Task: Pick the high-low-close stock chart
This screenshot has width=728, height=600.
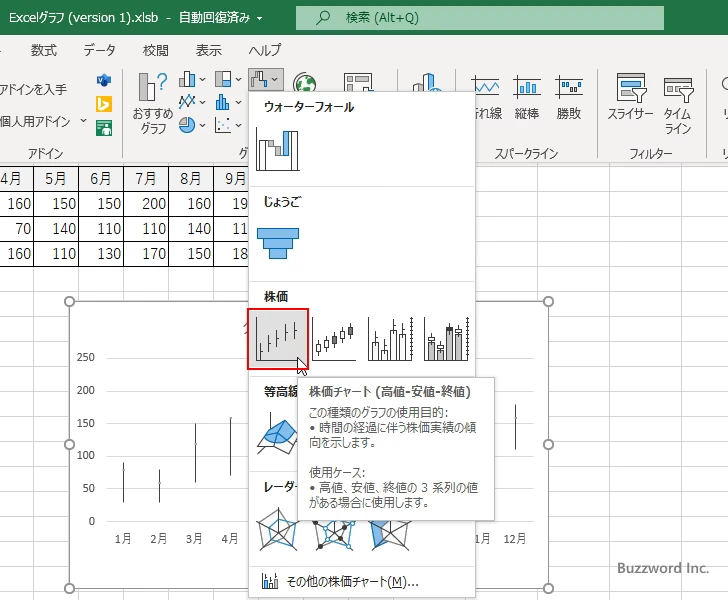Action: pyautogui.click(x=278, y=338)
